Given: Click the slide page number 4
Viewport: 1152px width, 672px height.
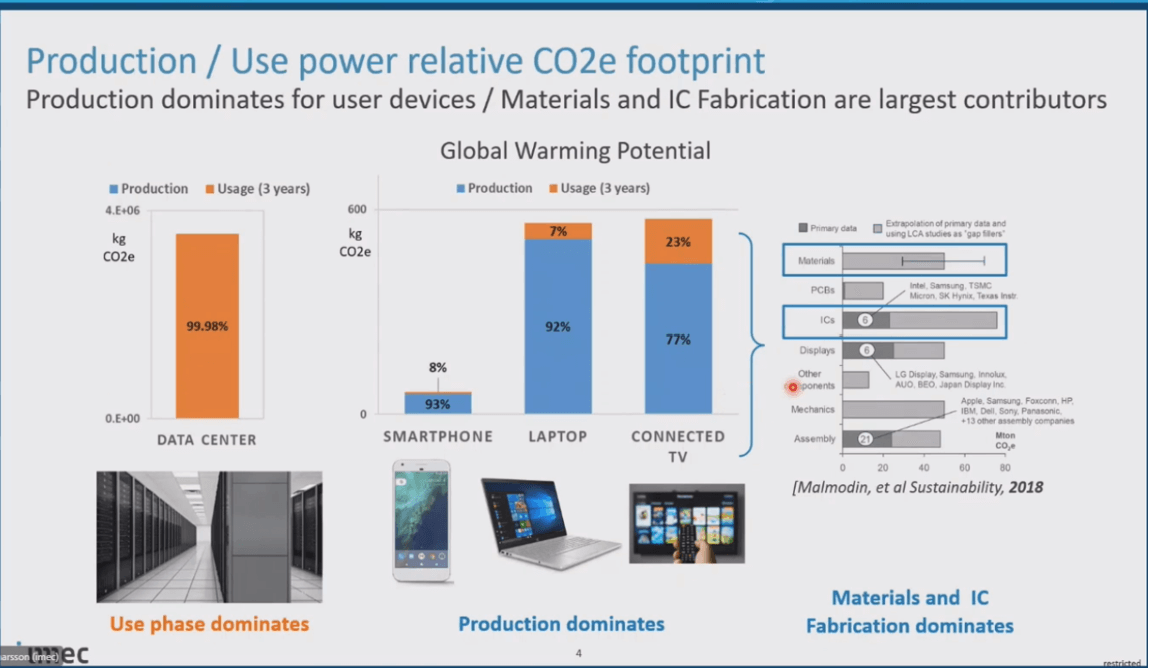Looking at the screenshot, I should pos(578,654).
